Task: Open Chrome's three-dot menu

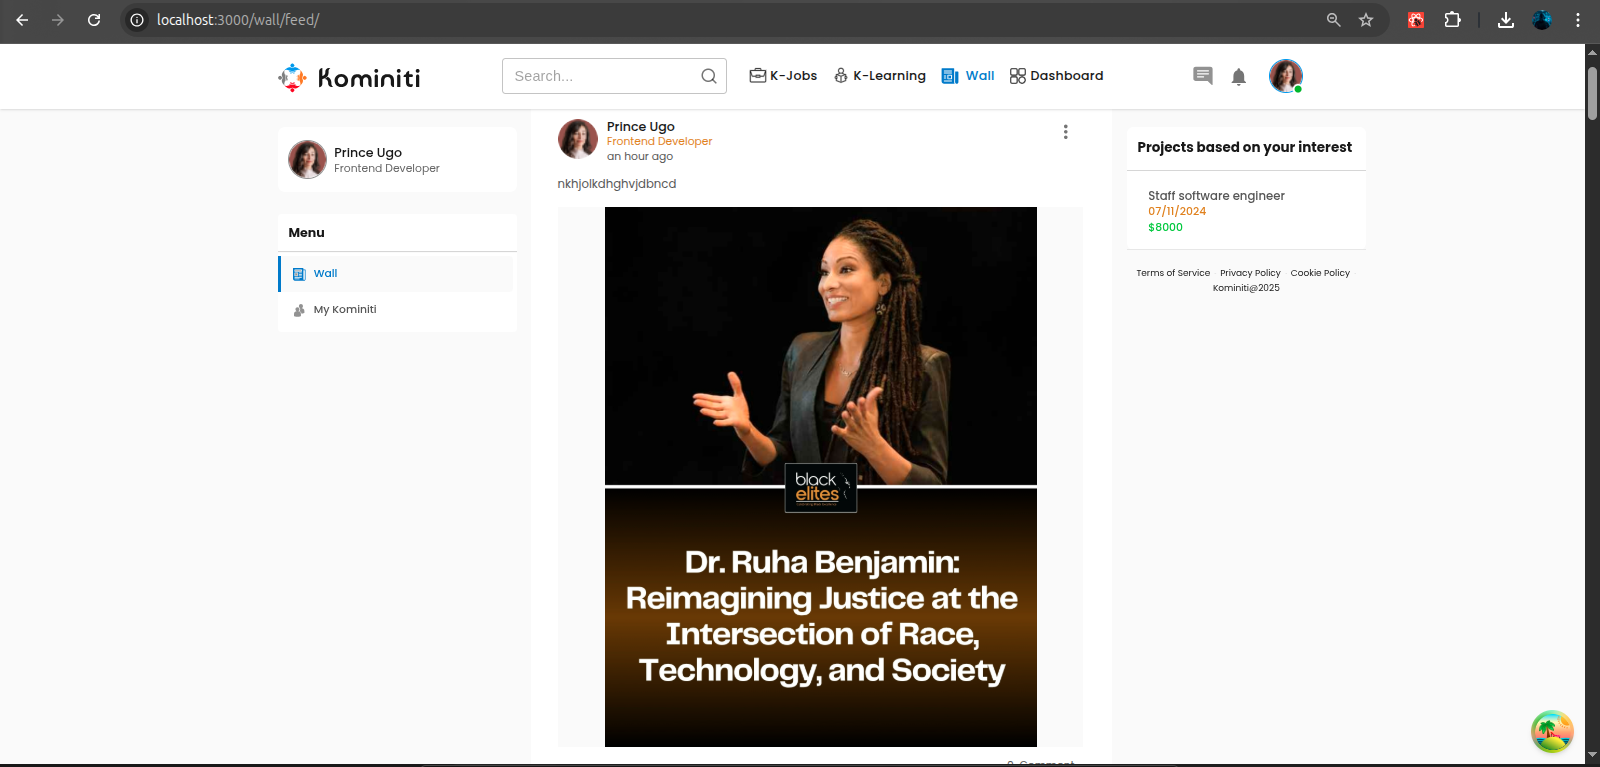Action: [x=1578, y=20]
